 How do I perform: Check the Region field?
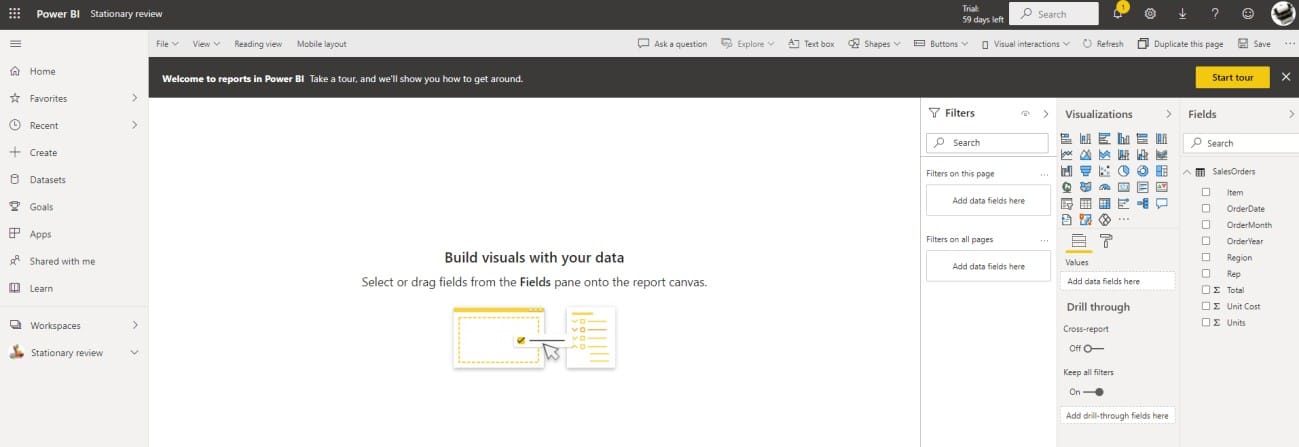[x=1206, y=257]
